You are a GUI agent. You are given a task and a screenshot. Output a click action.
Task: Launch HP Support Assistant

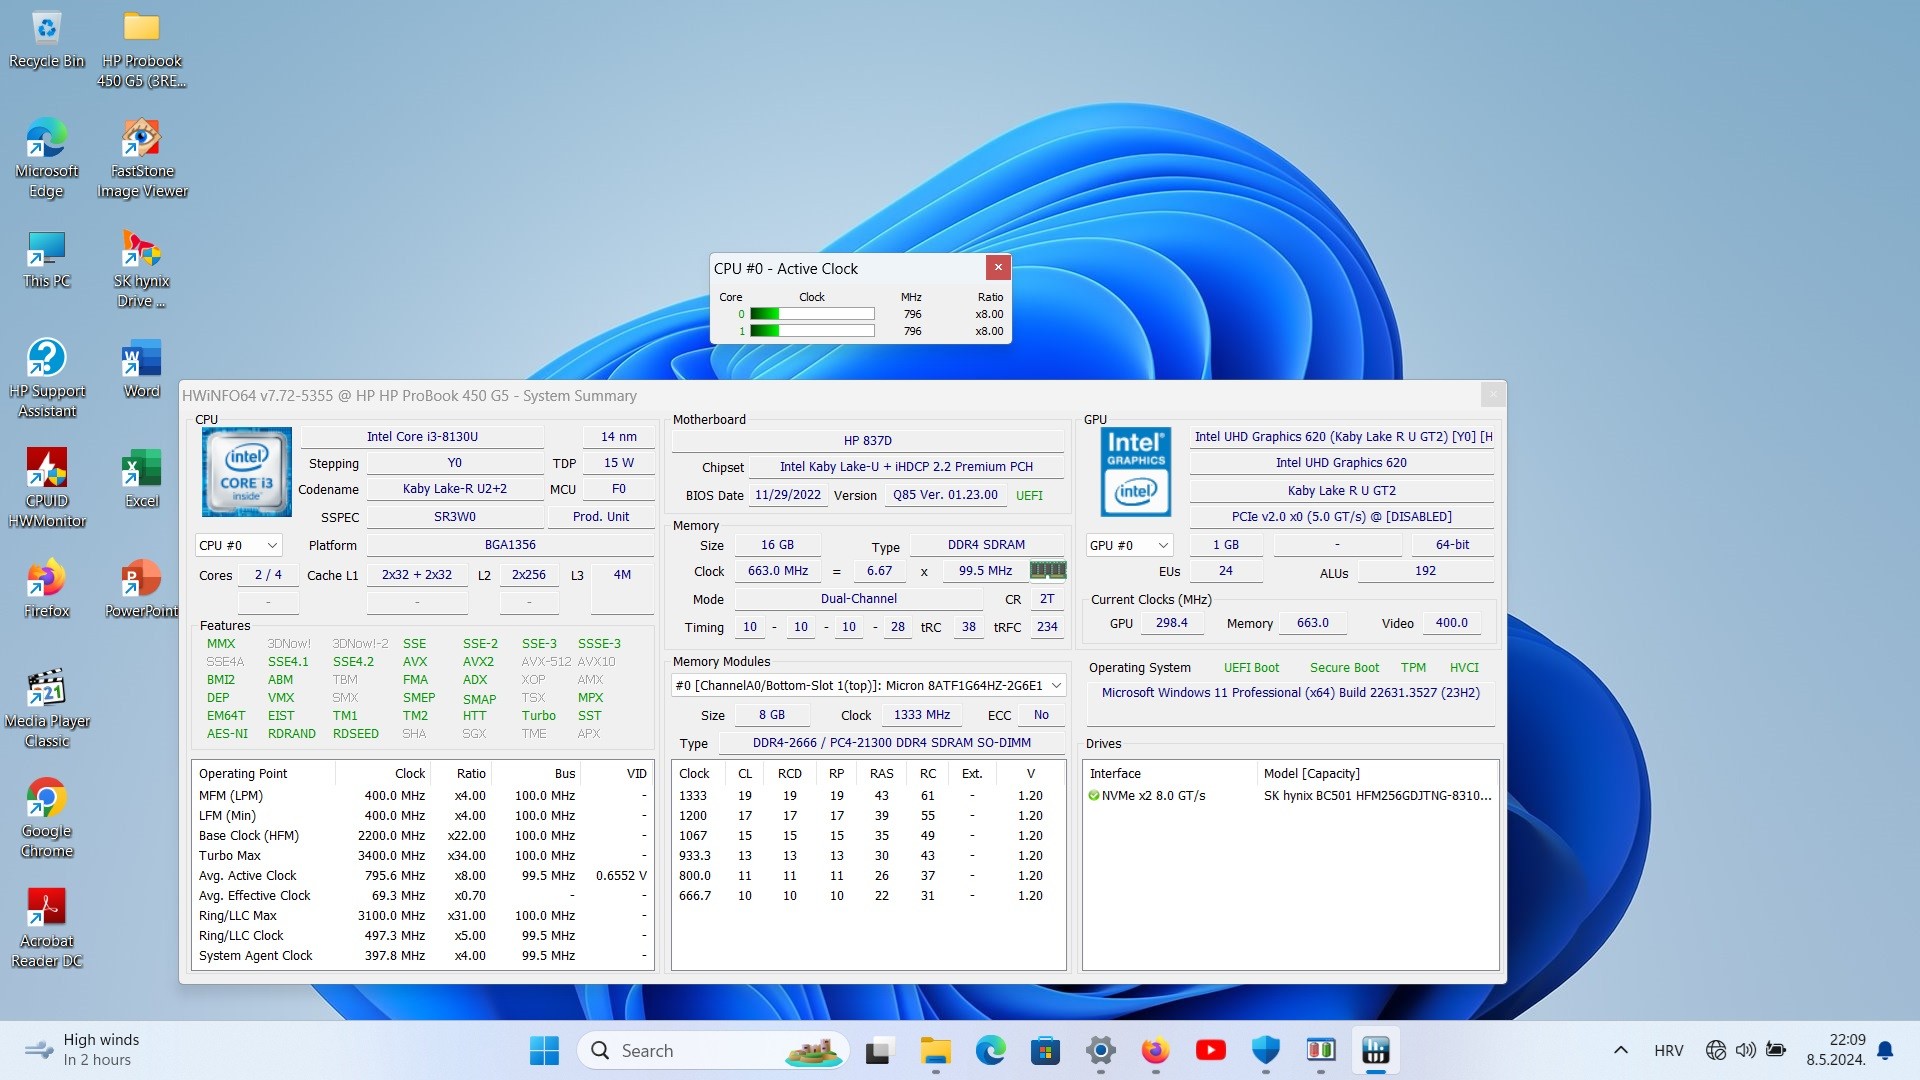(46, 378)
